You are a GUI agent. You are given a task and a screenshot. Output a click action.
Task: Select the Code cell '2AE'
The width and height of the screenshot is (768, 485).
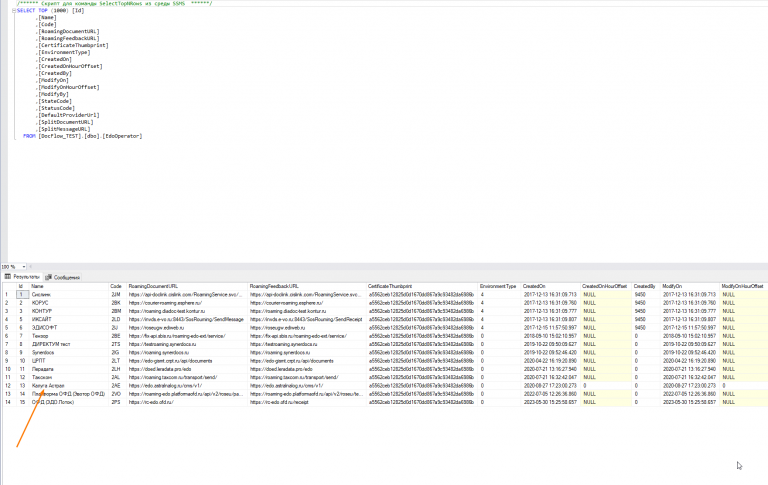coord(118,386)
